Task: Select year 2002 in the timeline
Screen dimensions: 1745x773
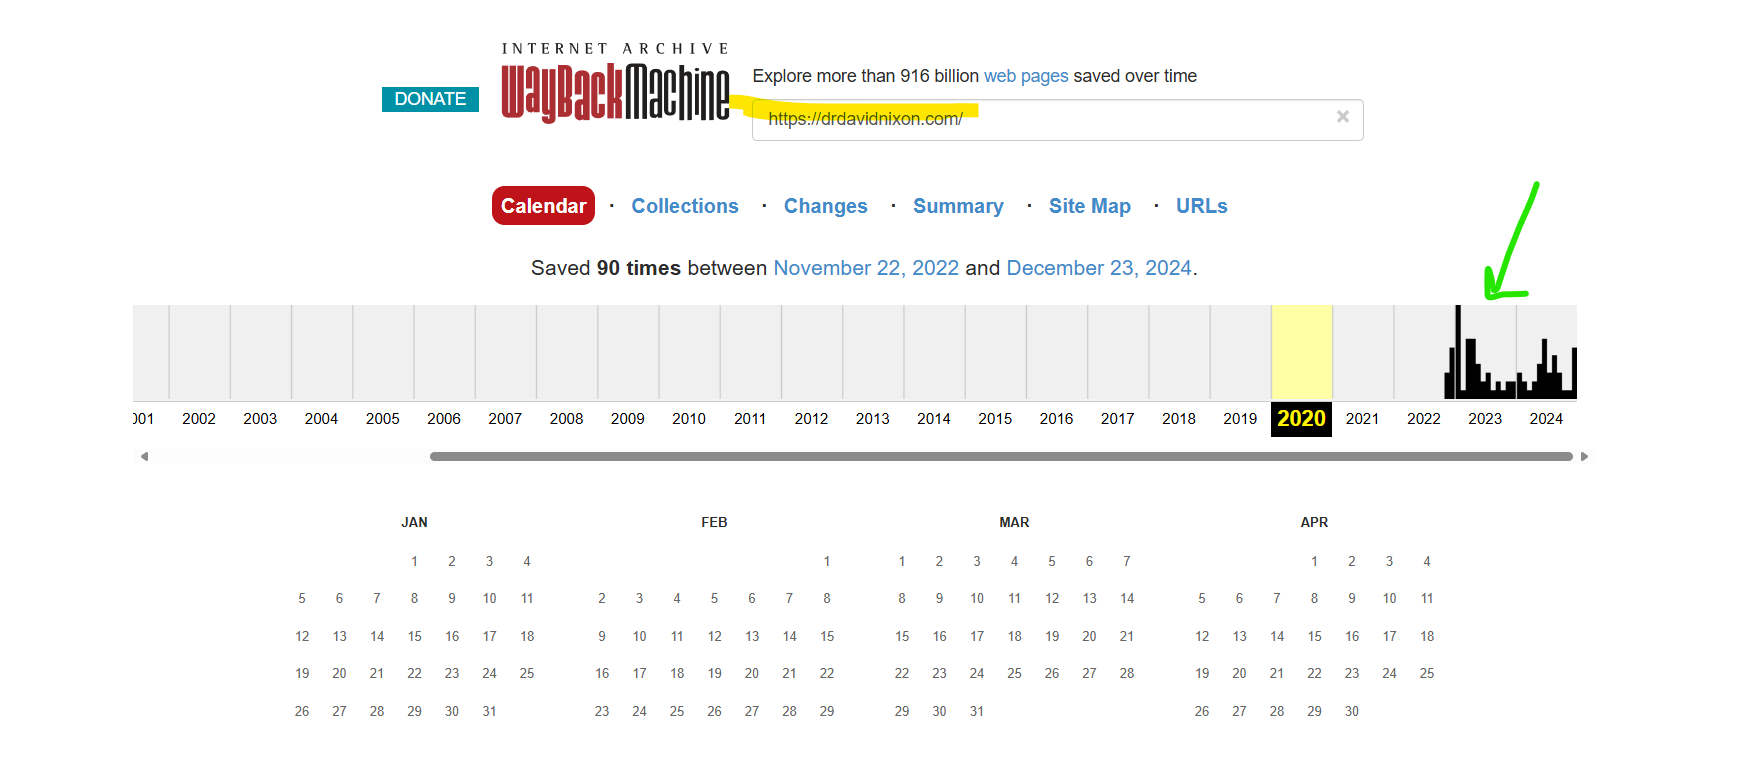Action: (x=199, y=419)
